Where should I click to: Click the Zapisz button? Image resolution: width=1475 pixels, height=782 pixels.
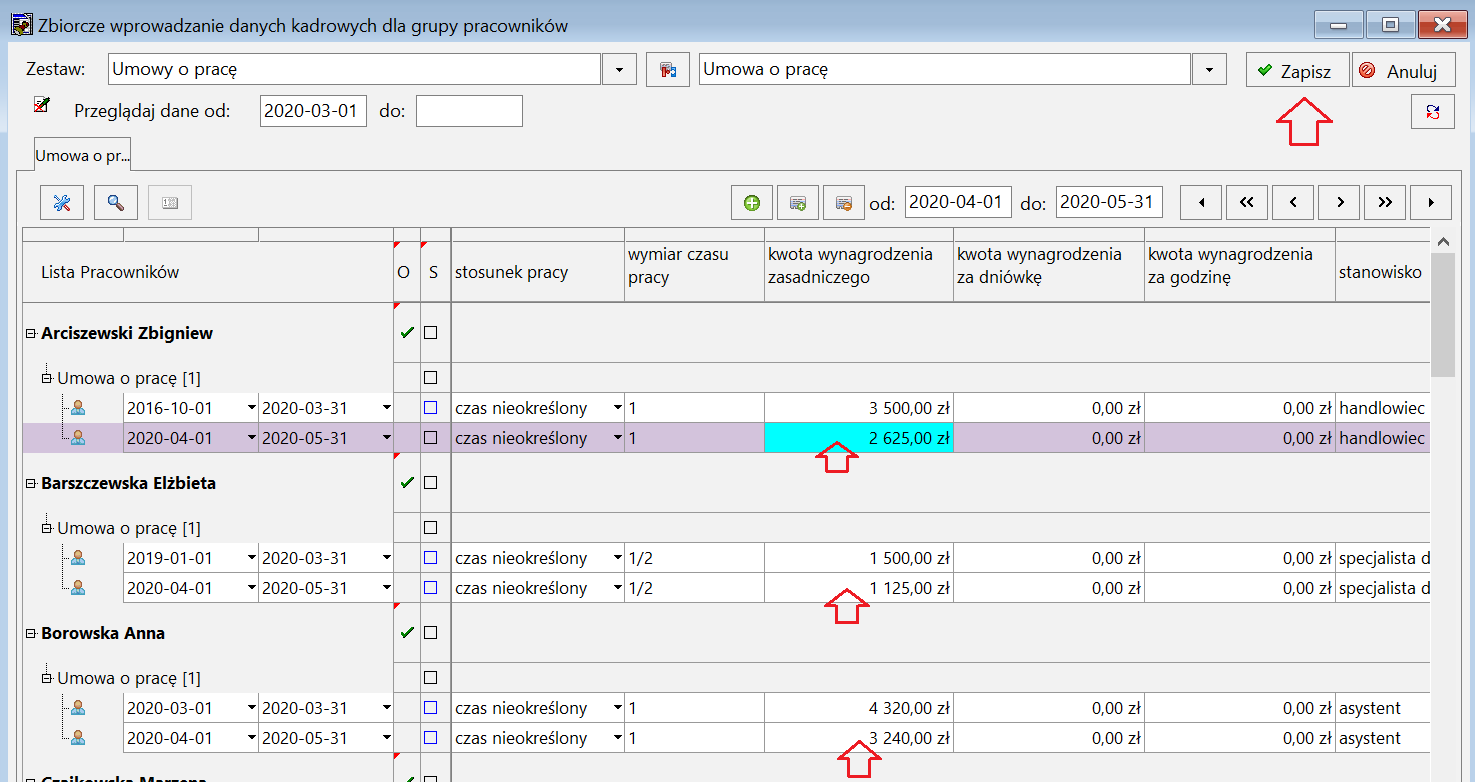point(1297,71)
